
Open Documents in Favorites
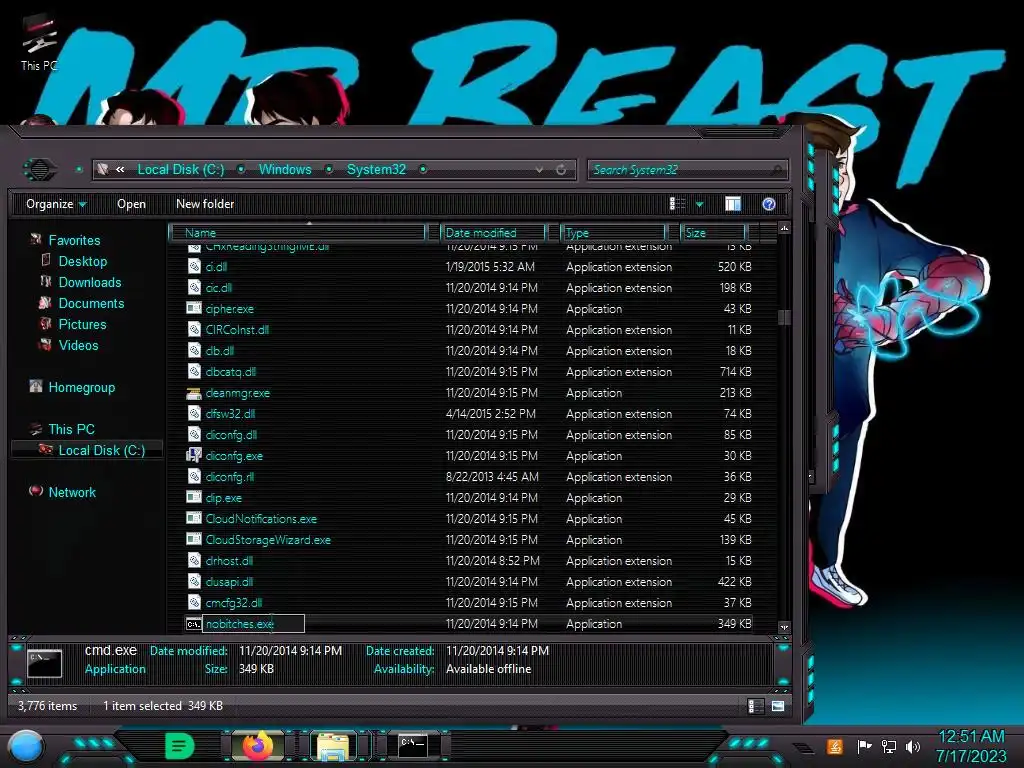[91, 303]
